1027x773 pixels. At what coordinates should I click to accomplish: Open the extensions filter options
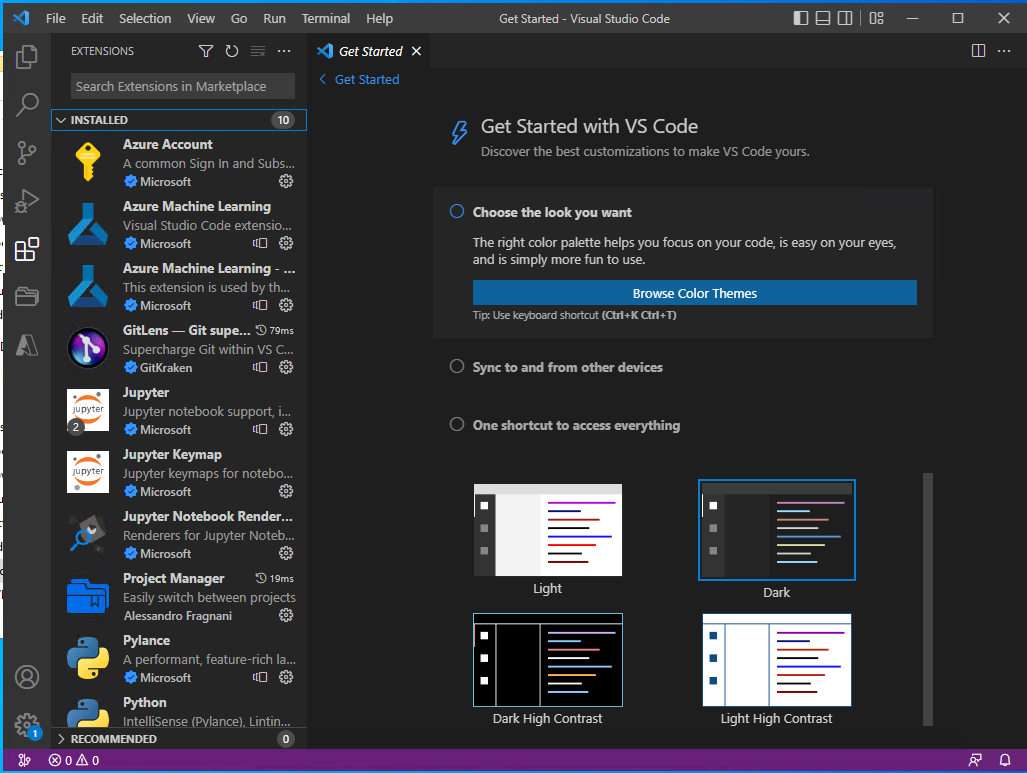click(x=206, y=51)
